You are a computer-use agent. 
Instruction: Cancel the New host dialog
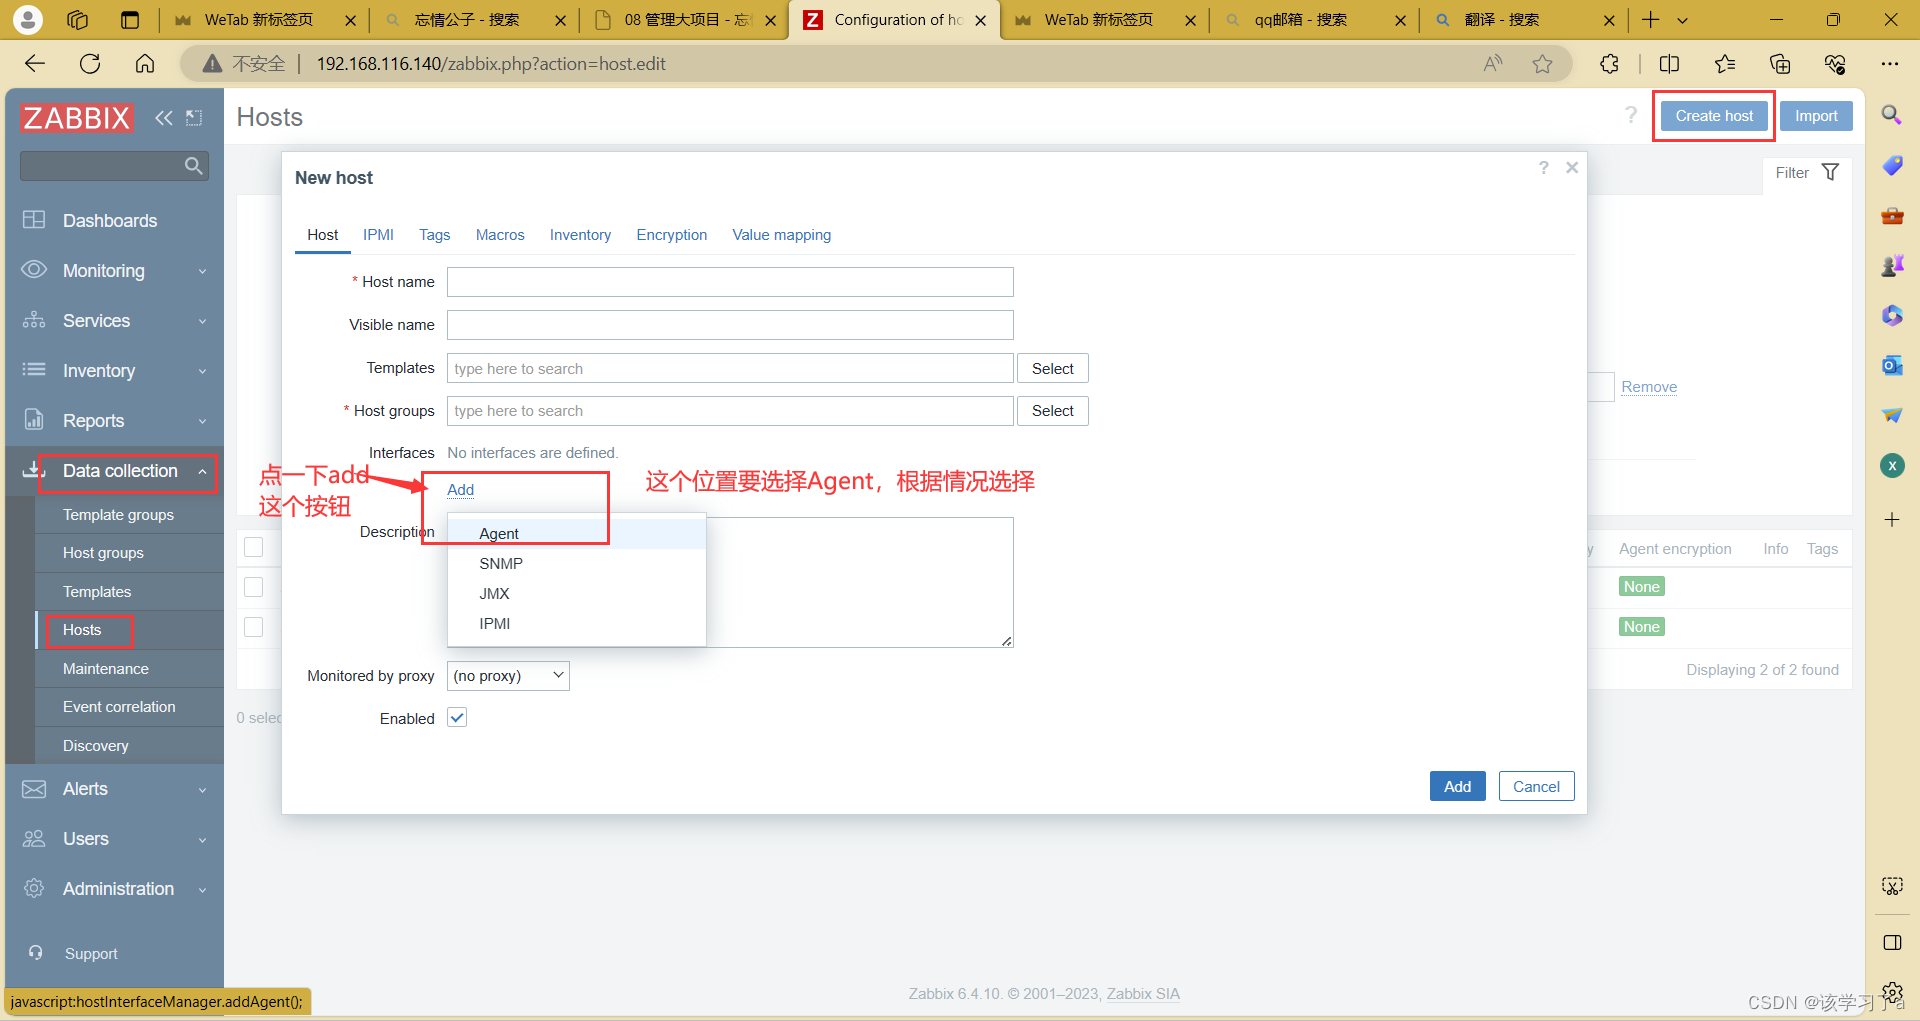click(x=1536, y=787)
